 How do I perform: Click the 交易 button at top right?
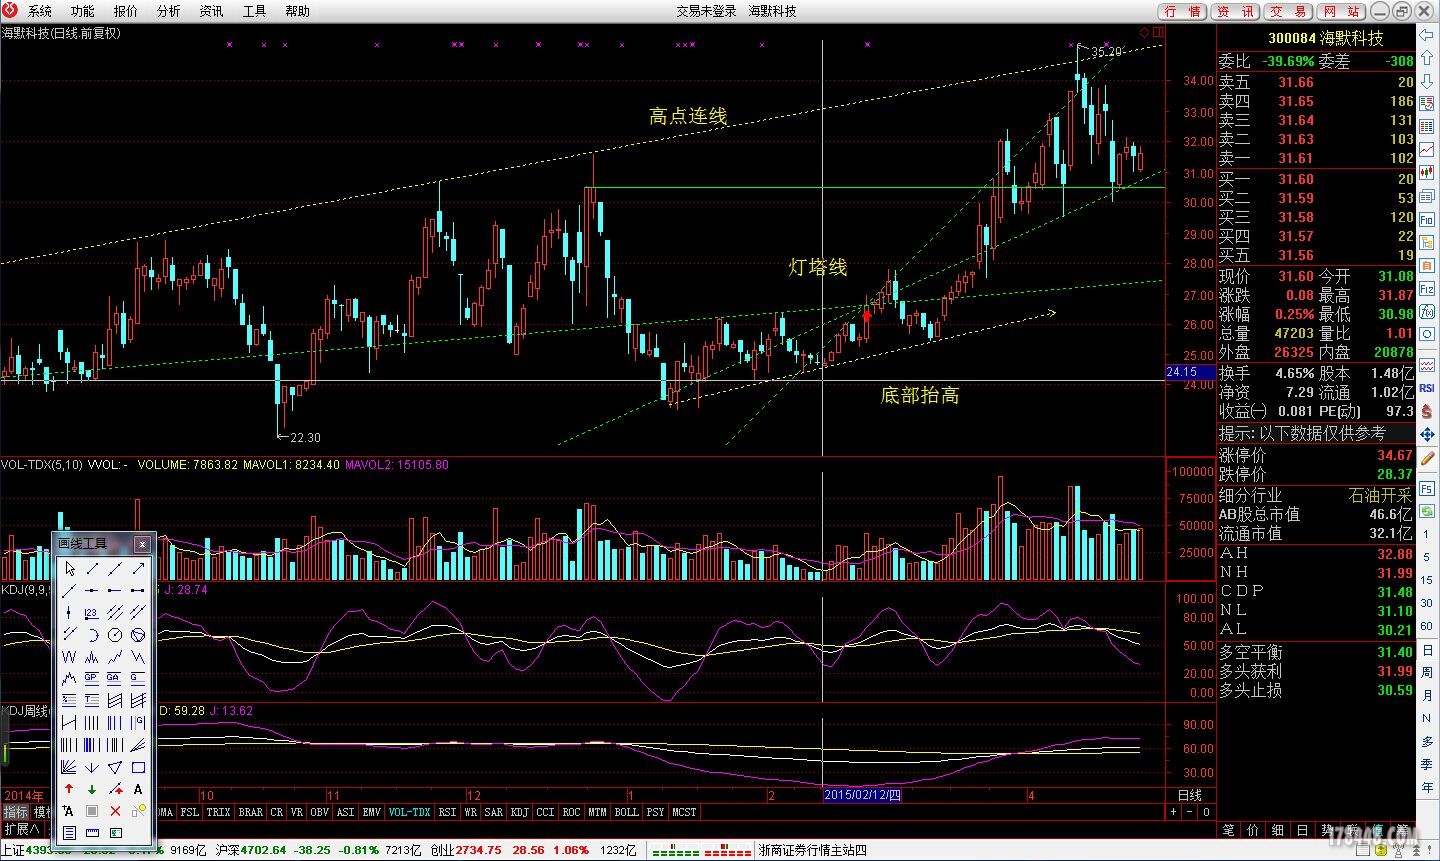point(1289,11)
